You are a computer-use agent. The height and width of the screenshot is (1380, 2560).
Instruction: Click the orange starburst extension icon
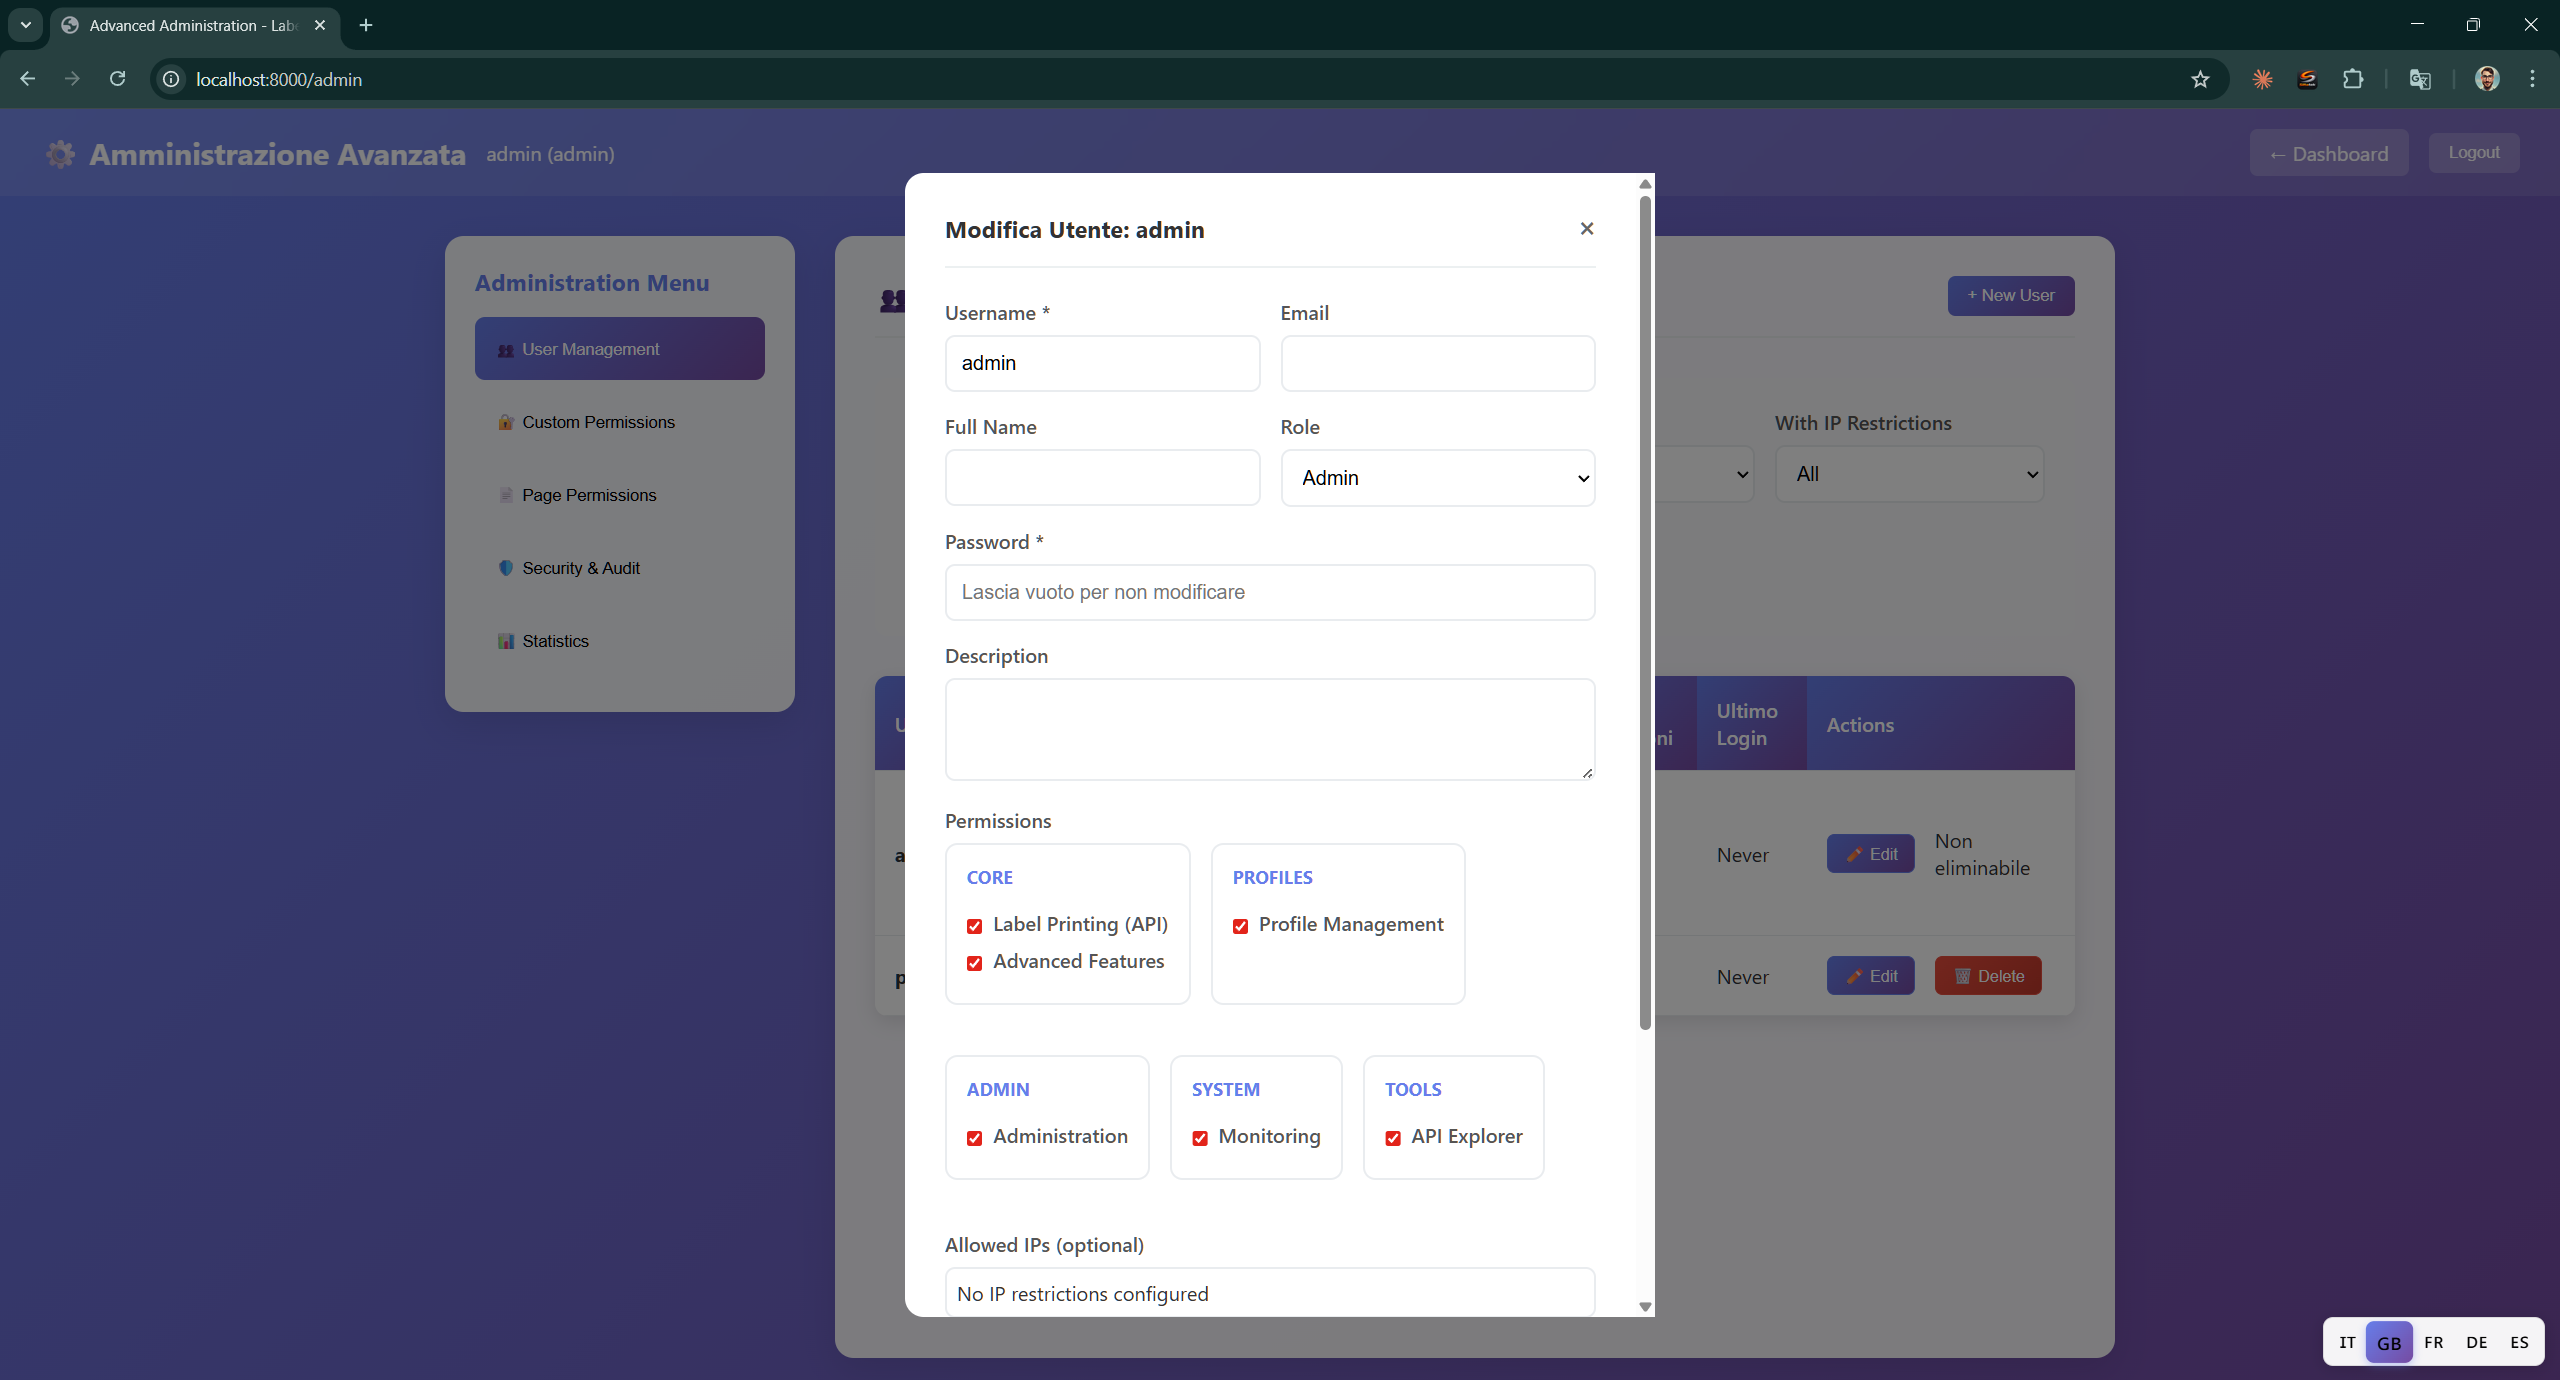pos(2262,79)
